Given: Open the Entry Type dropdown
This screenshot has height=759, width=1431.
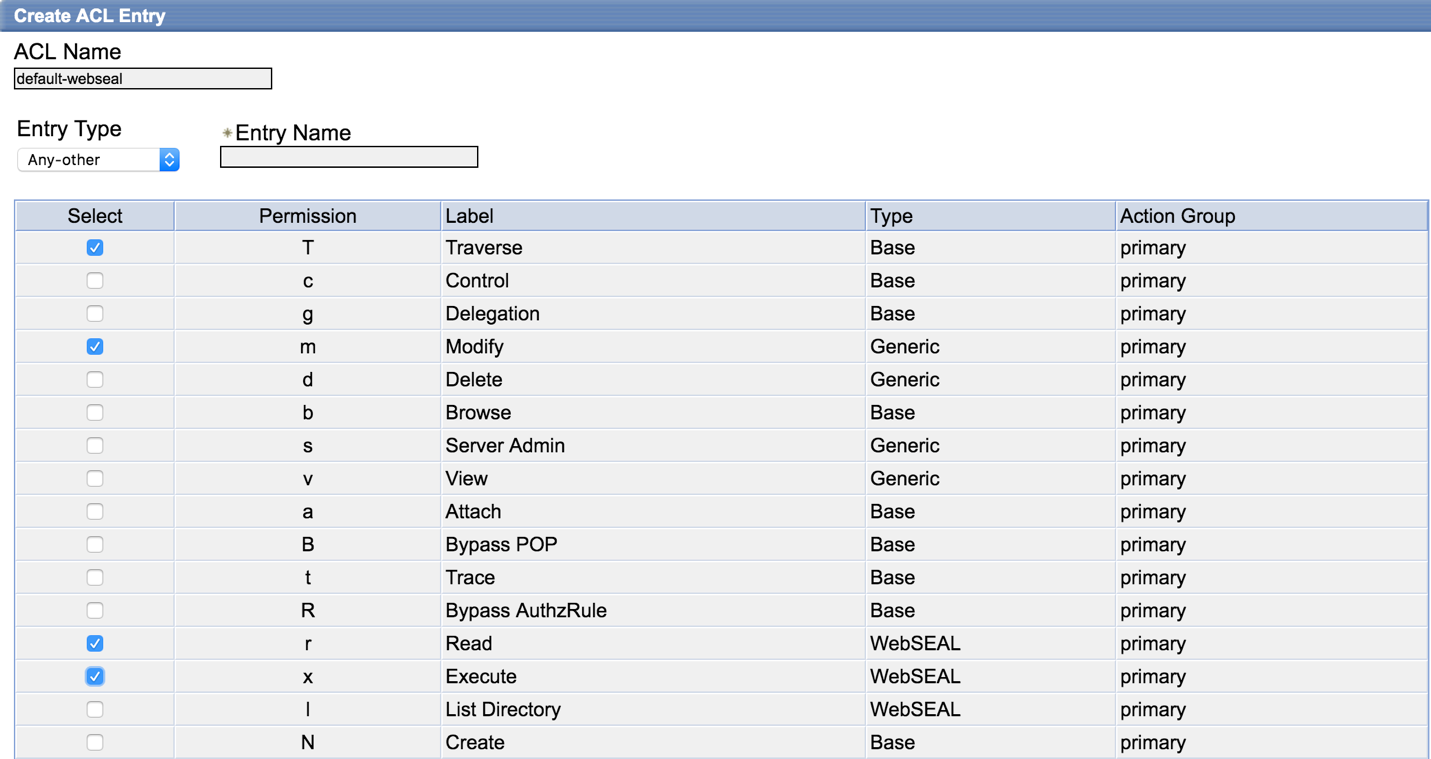Looking at the screenshot, I should (x=97, y=159).
